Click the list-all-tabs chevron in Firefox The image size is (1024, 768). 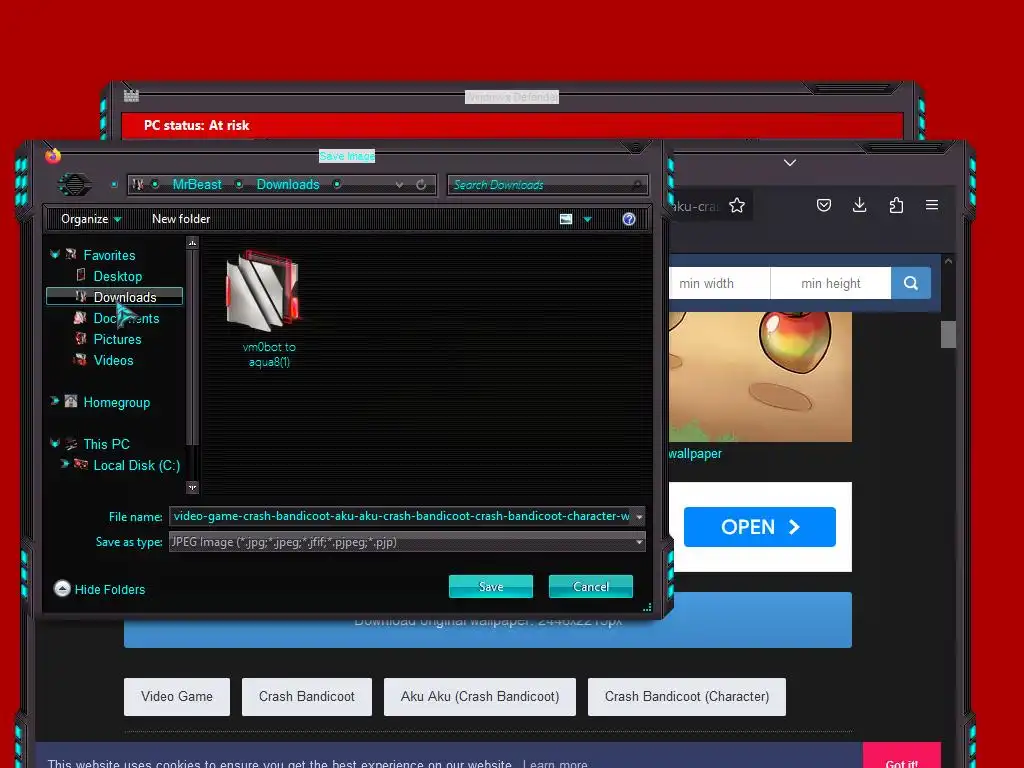[790, 162]
